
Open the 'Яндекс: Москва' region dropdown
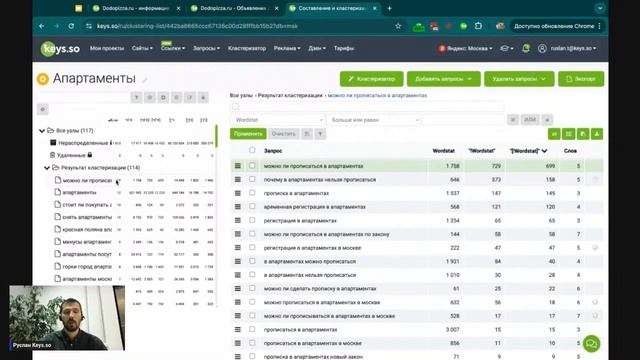[466, 48]
